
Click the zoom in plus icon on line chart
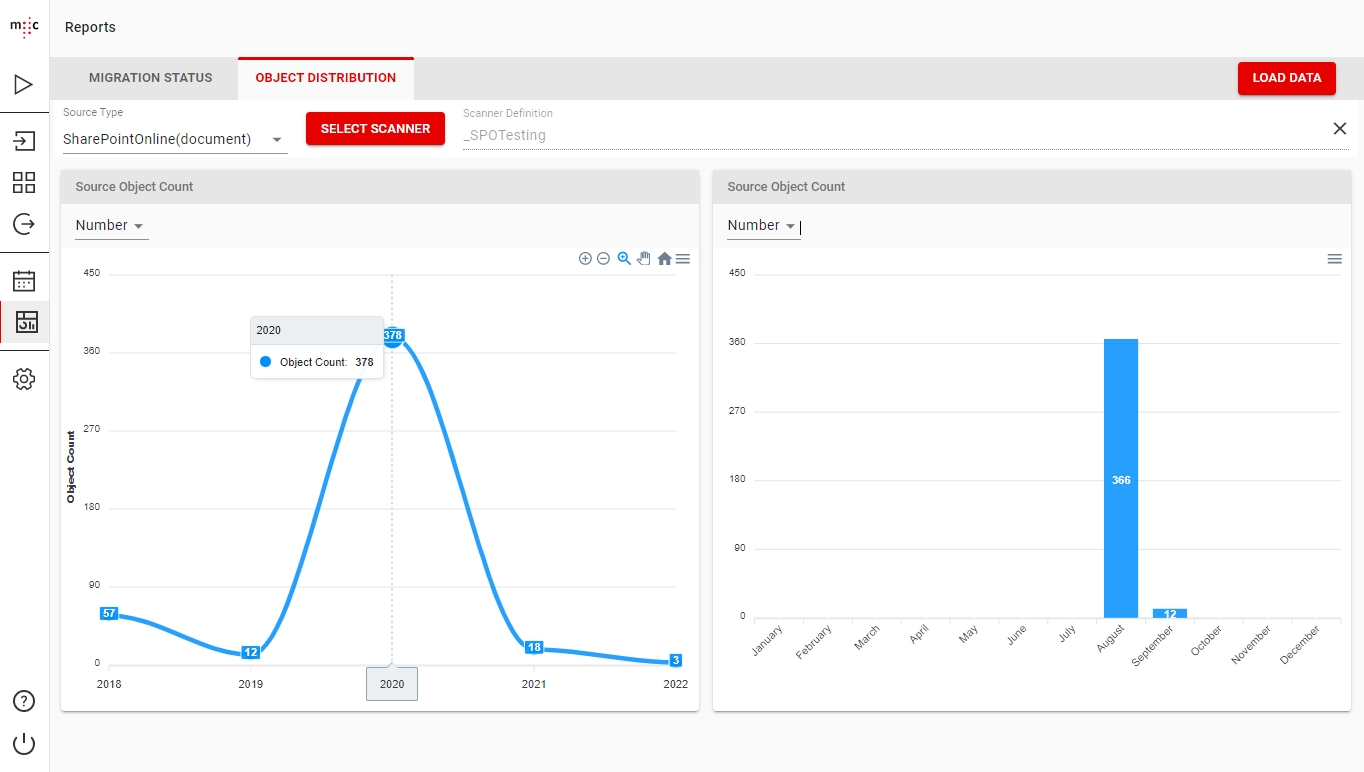(585, 259)
